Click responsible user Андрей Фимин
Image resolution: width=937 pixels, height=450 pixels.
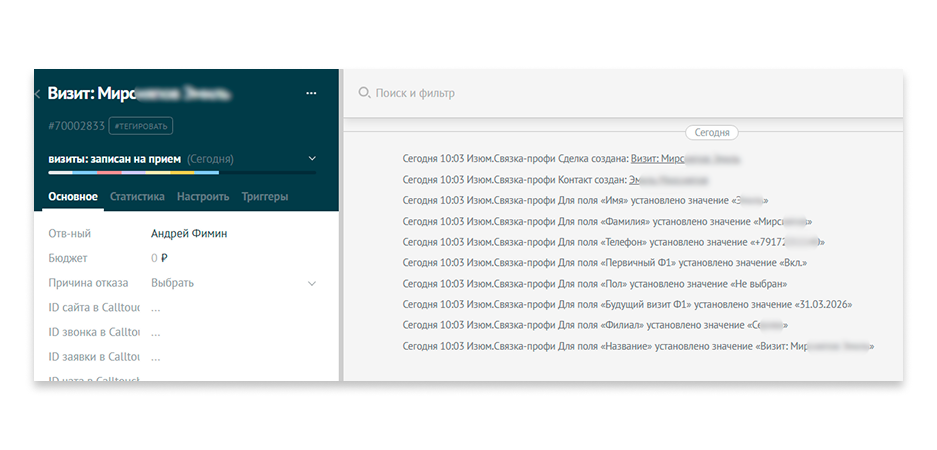coord(189,234)
